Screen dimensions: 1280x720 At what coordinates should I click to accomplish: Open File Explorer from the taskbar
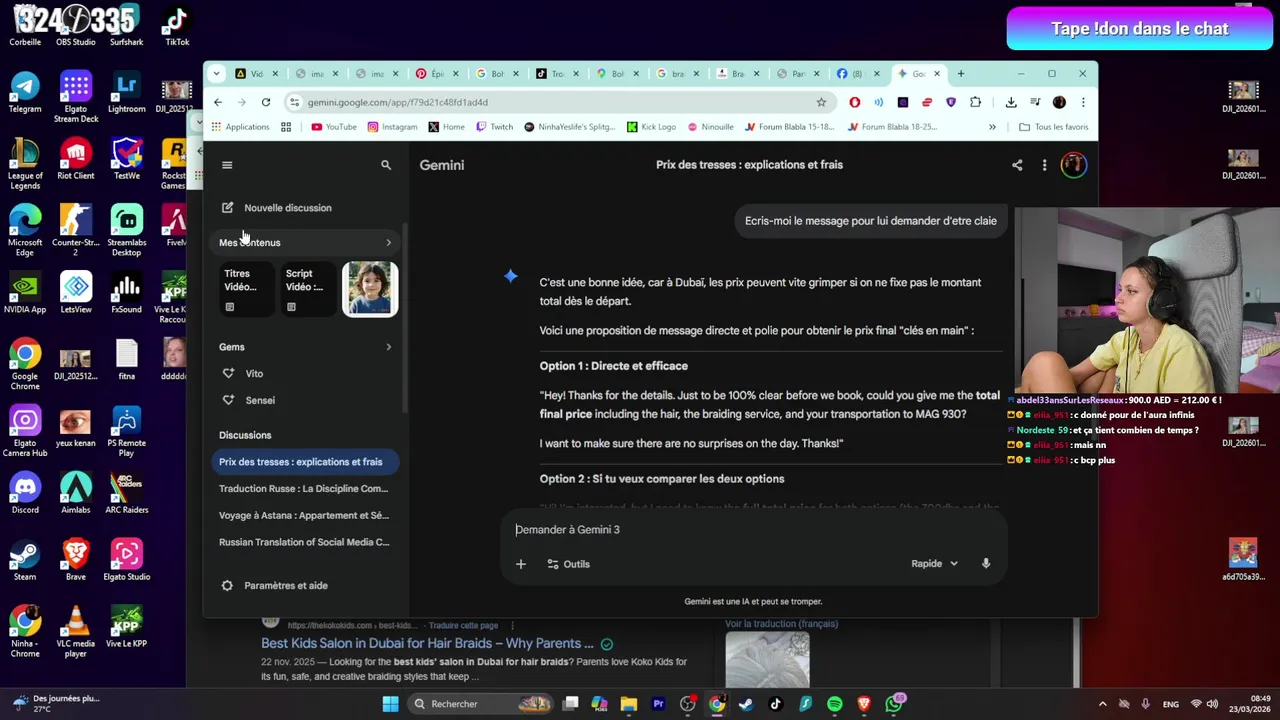[x=629, y=704]
